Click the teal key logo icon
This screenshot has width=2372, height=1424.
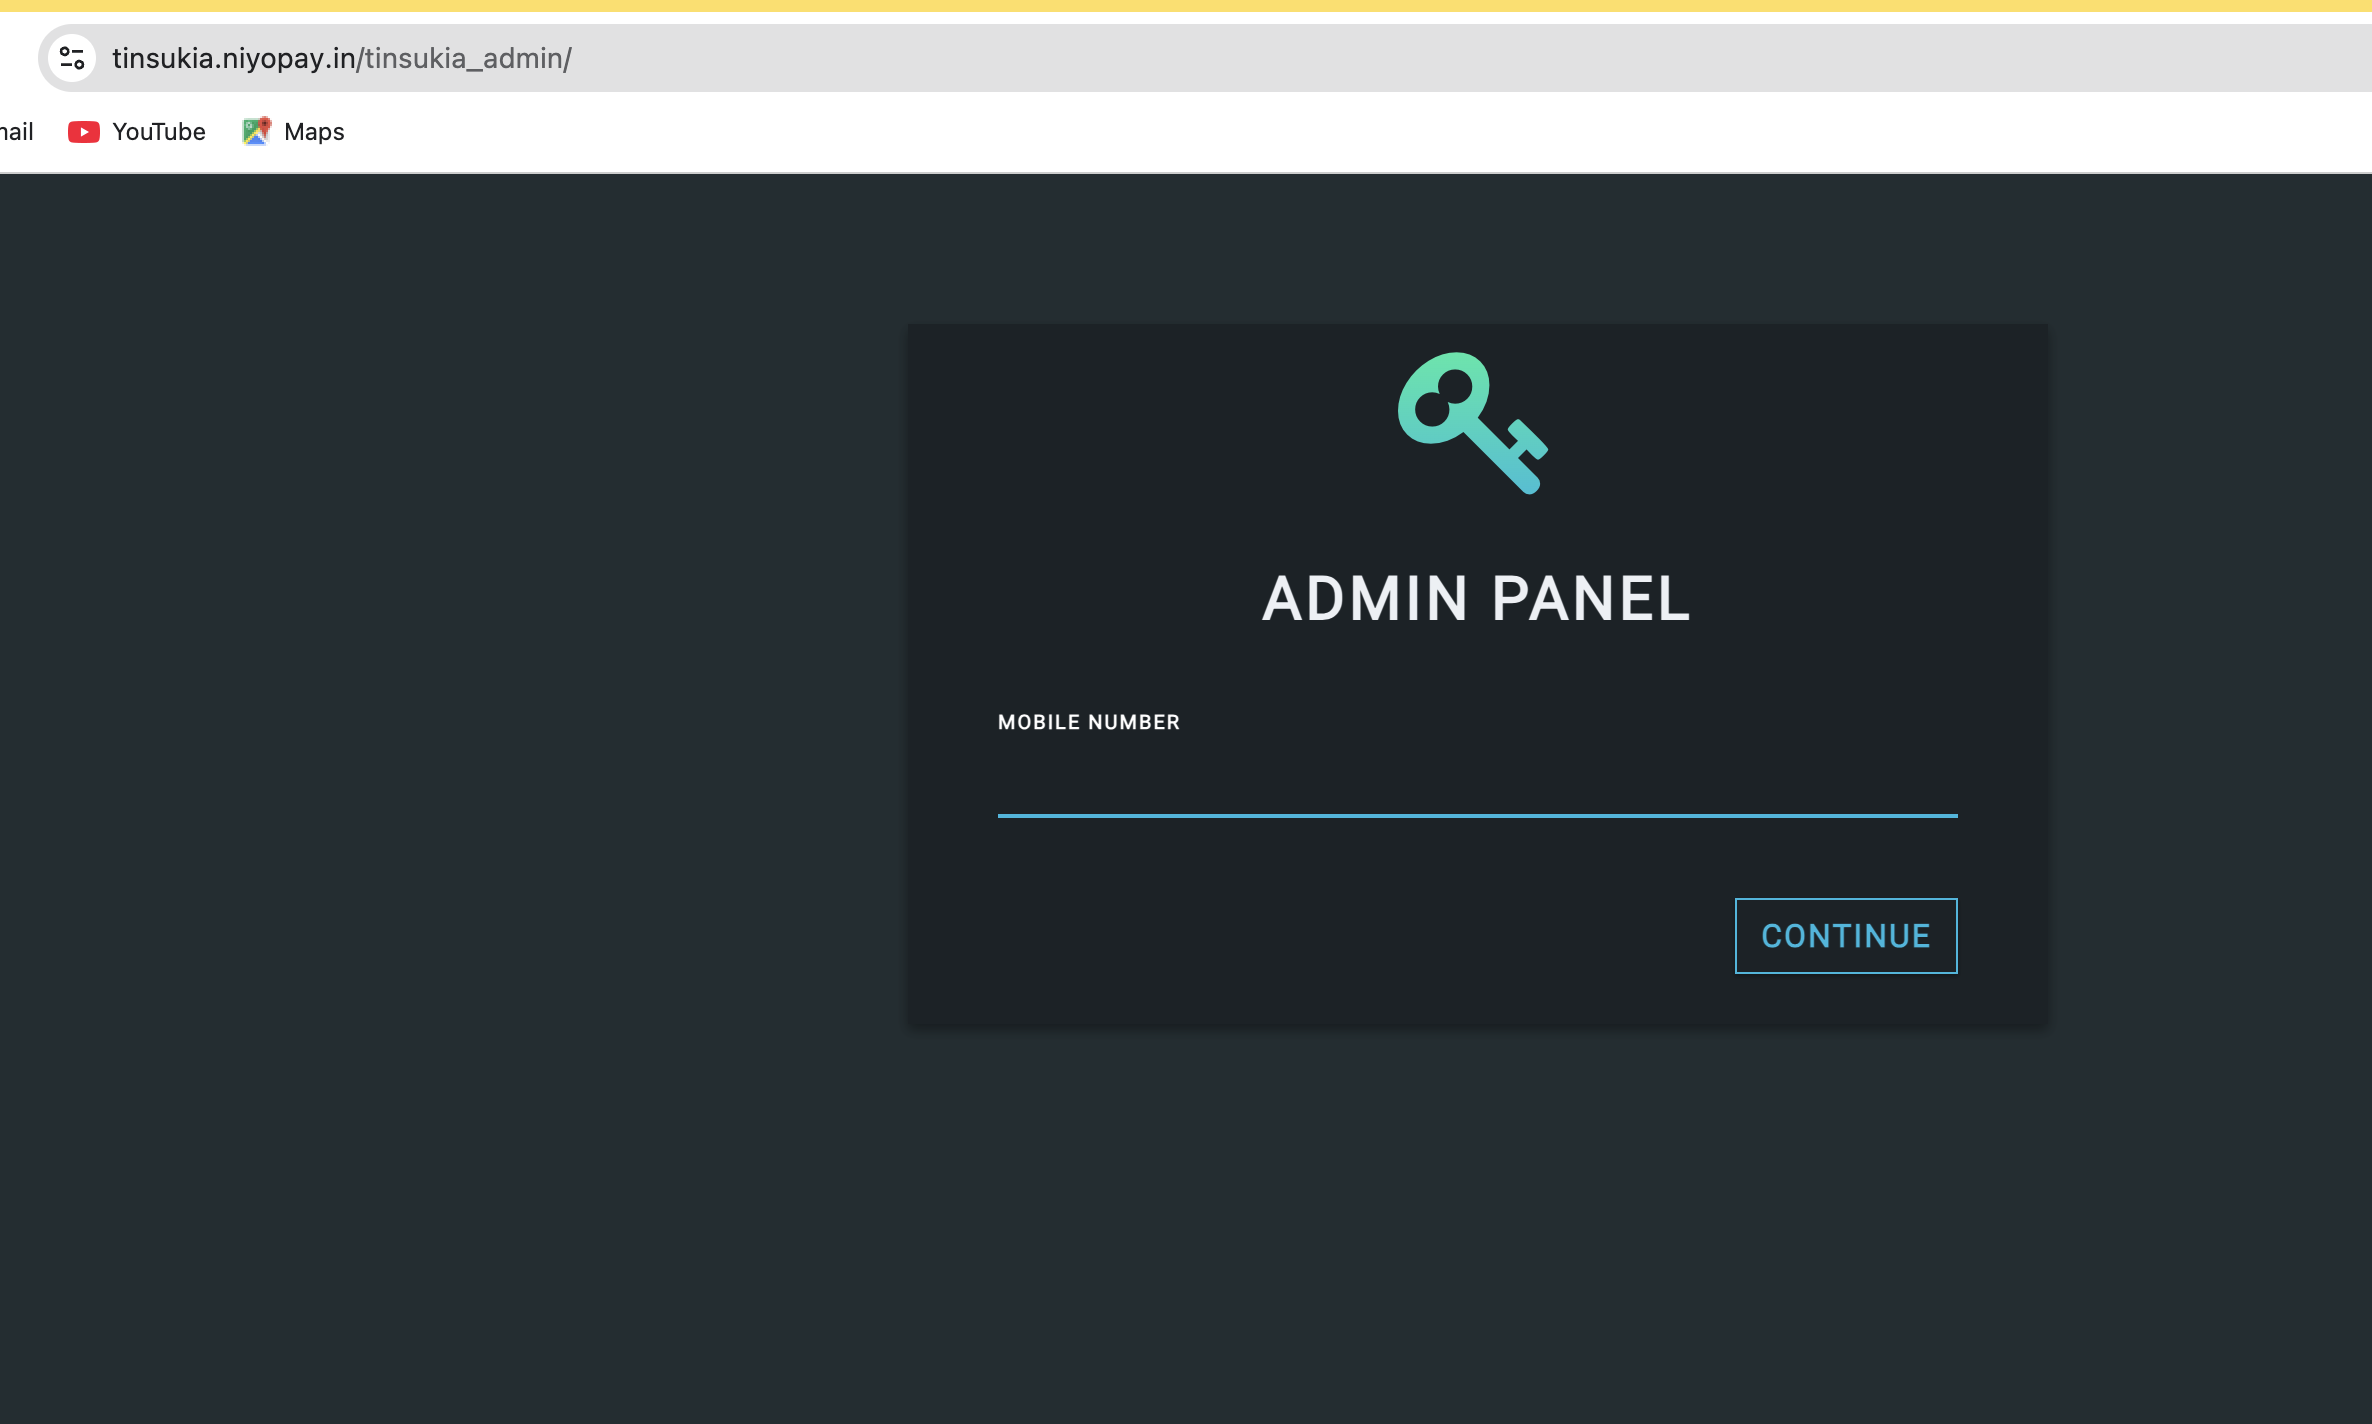point(1471,422)
